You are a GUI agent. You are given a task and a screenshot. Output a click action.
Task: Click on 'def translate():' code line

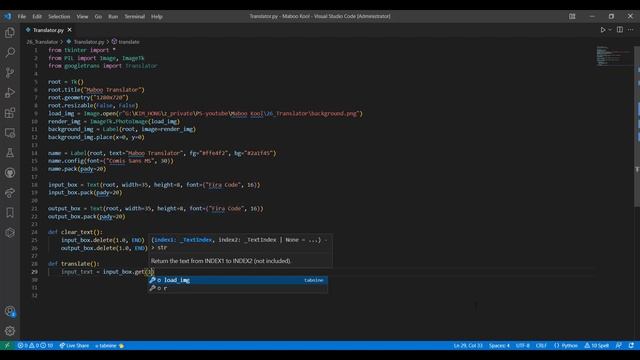coord(73,264)
